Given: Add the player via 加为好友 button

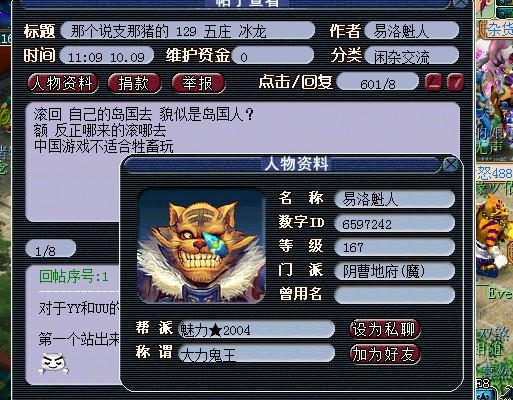Looking at the screenshot, I should coord(385,354).
